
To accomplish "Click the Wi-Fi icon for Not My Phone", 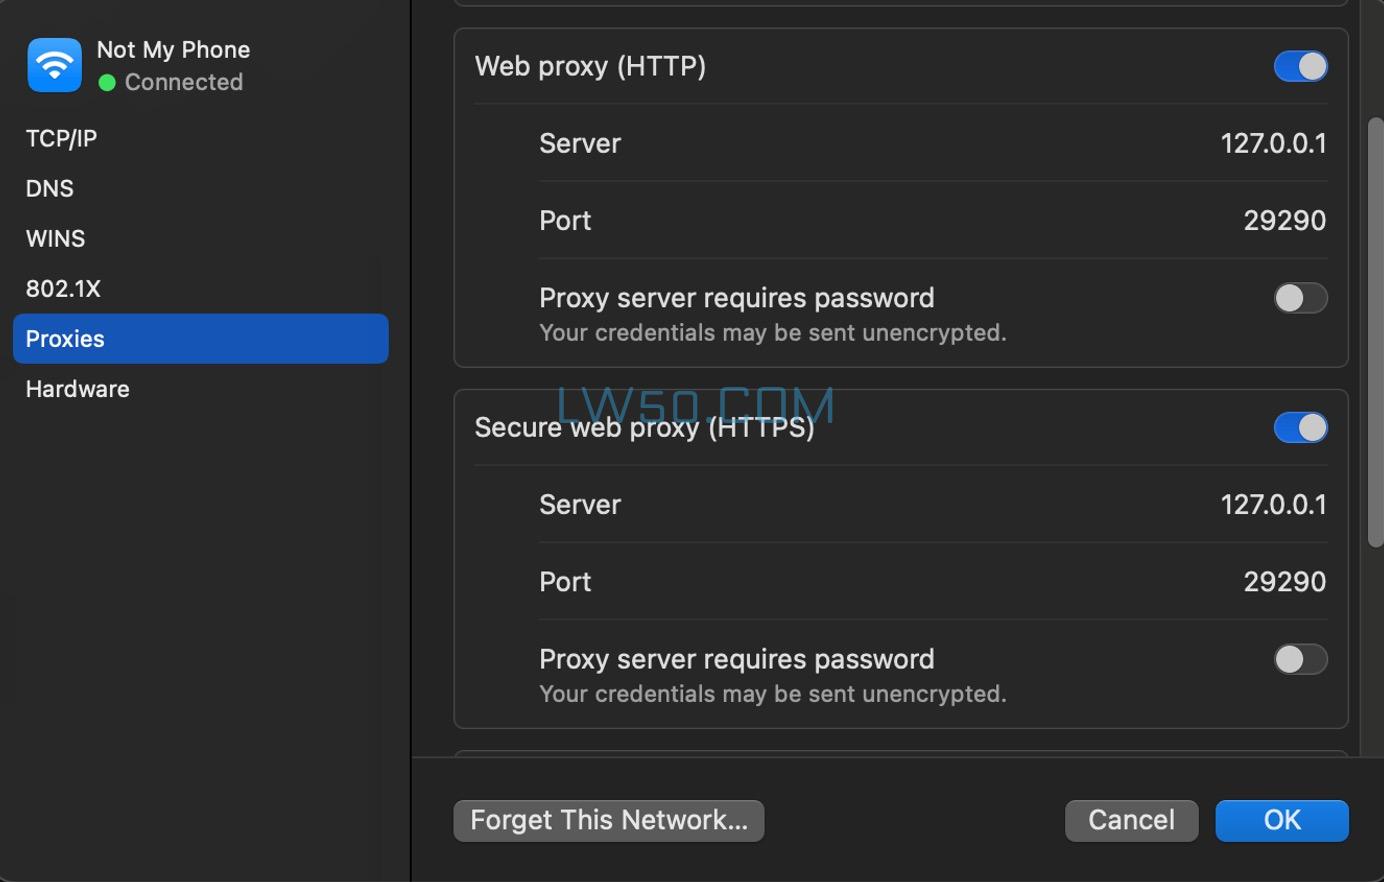I will (x=54, y=66).
